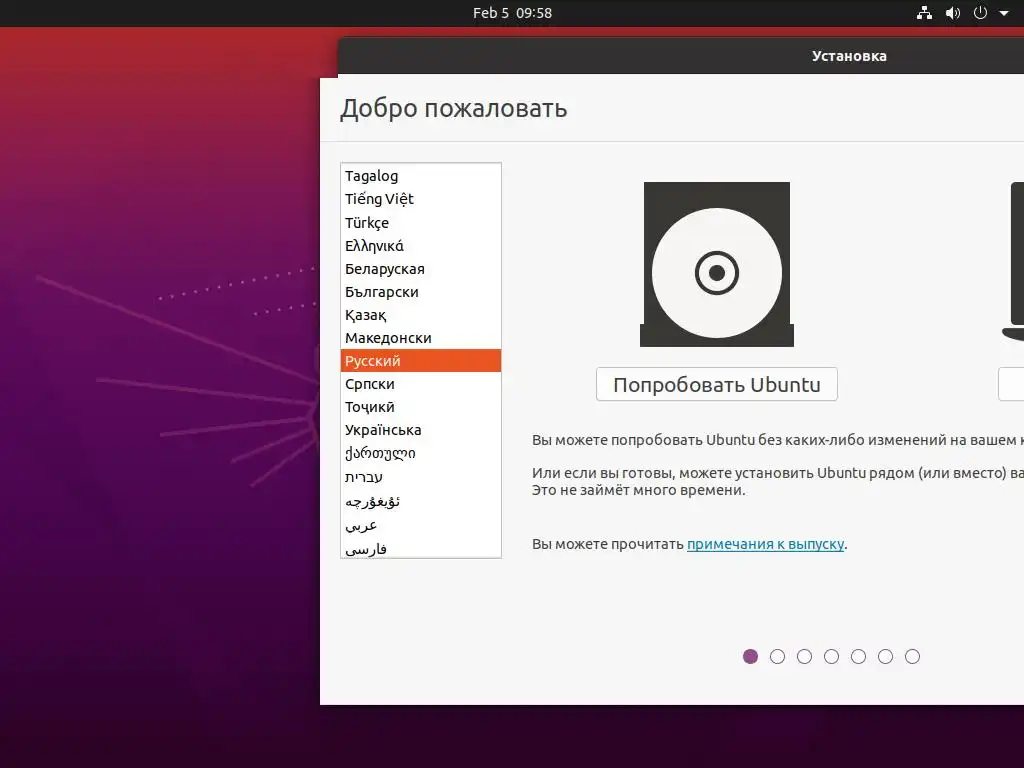The width and height of the screenshot is (1024, 768).
Task: Expand the system menu arrow
Action: [1004, 13]
